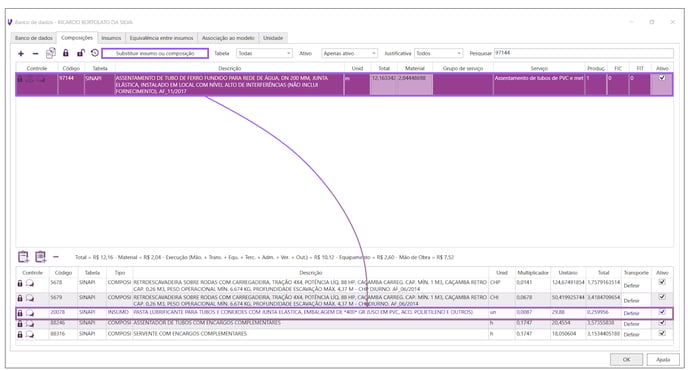
Task: Click lock icon in composition row 97144
Action: (x=20, y=79)
